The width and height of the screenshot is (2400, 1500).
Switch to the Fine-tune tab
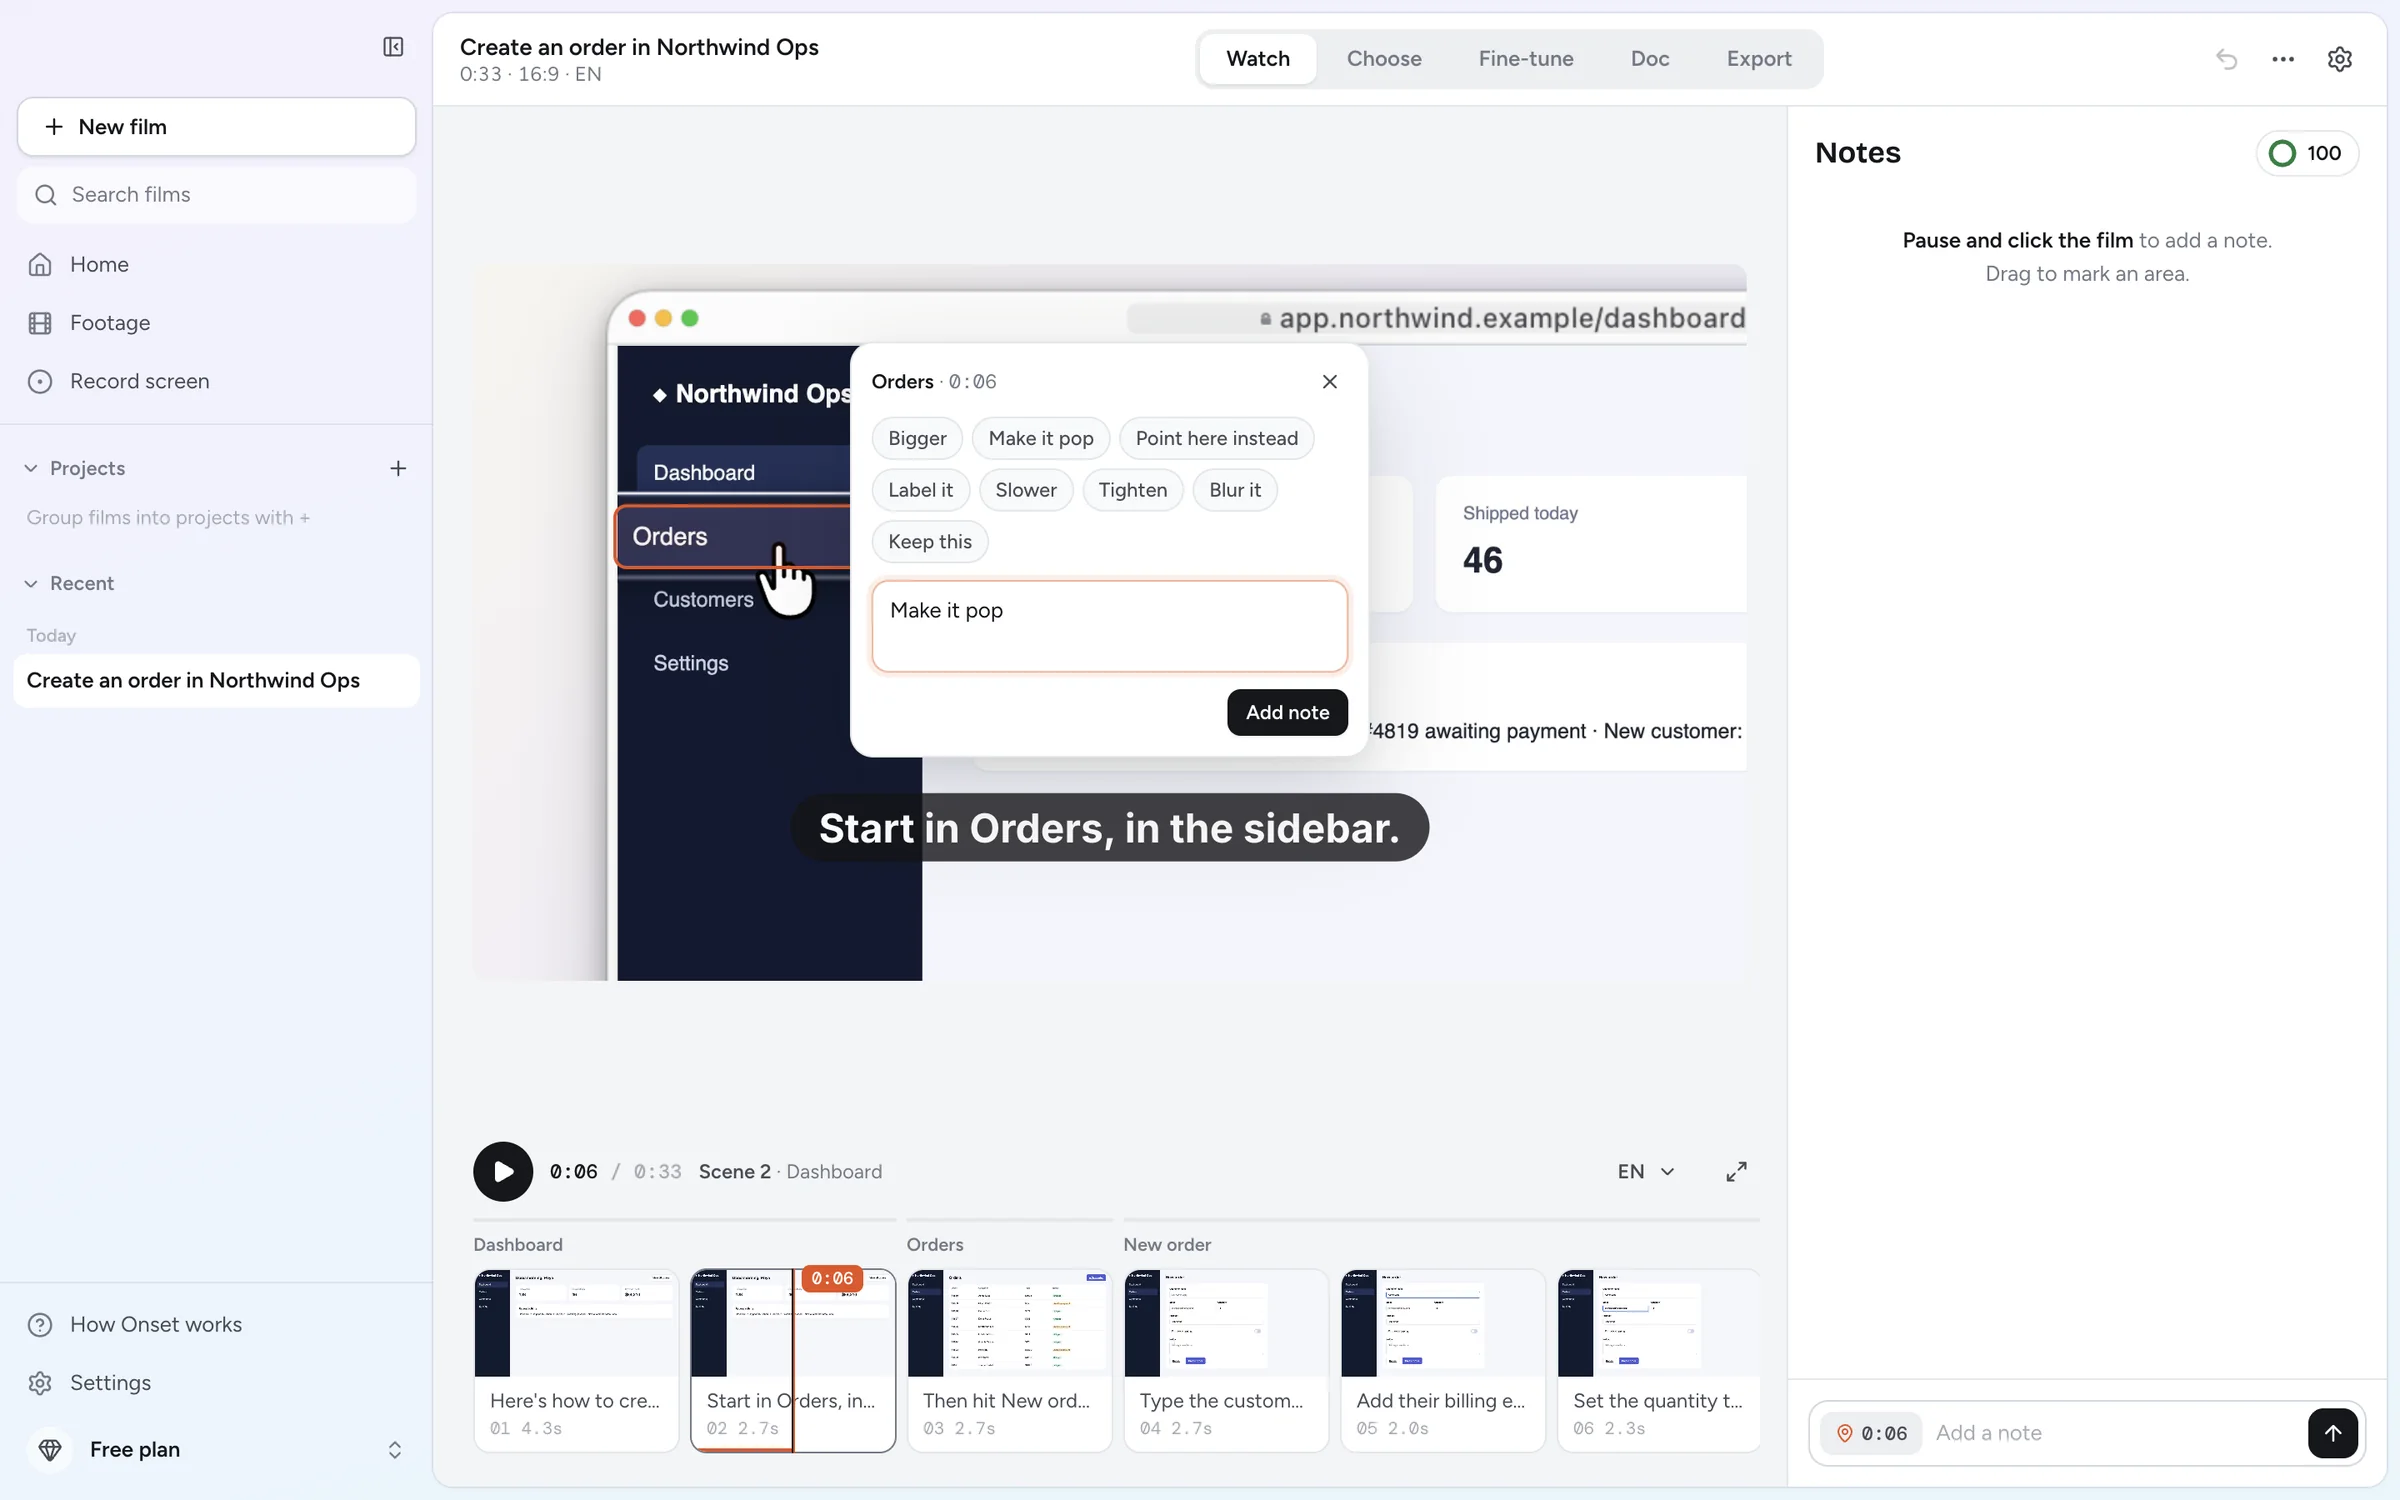point(1526,59)
